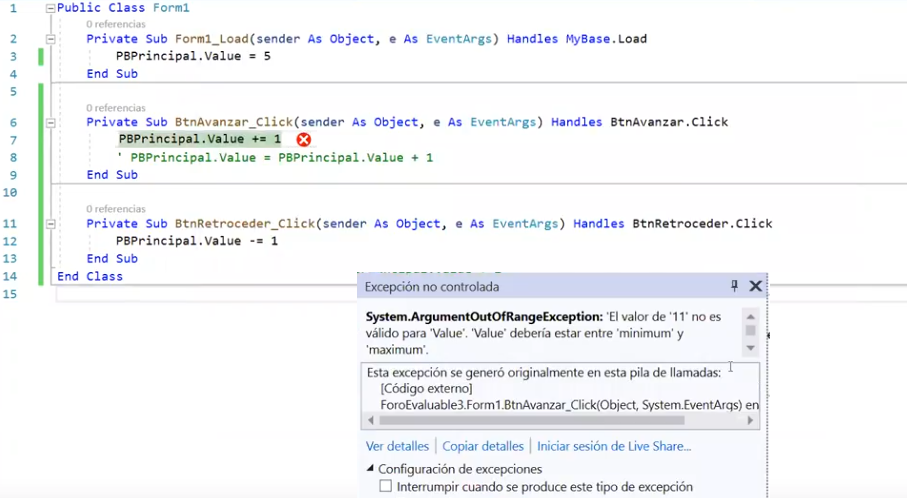Click 'BtnAvanzar.Click' in the Handles clause
The width and height of the screenshot is (907, 498).
click(x=669, y=122)
